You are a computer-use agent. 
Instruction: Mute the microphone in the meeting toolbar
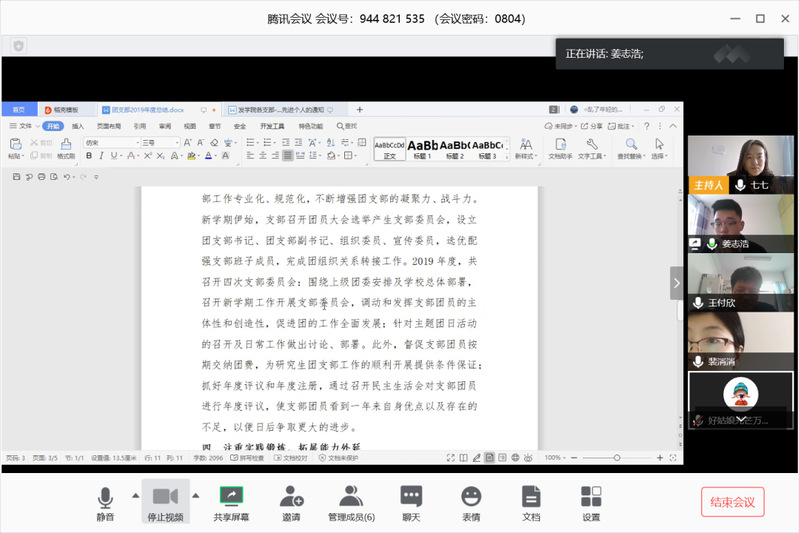(105, 503)
